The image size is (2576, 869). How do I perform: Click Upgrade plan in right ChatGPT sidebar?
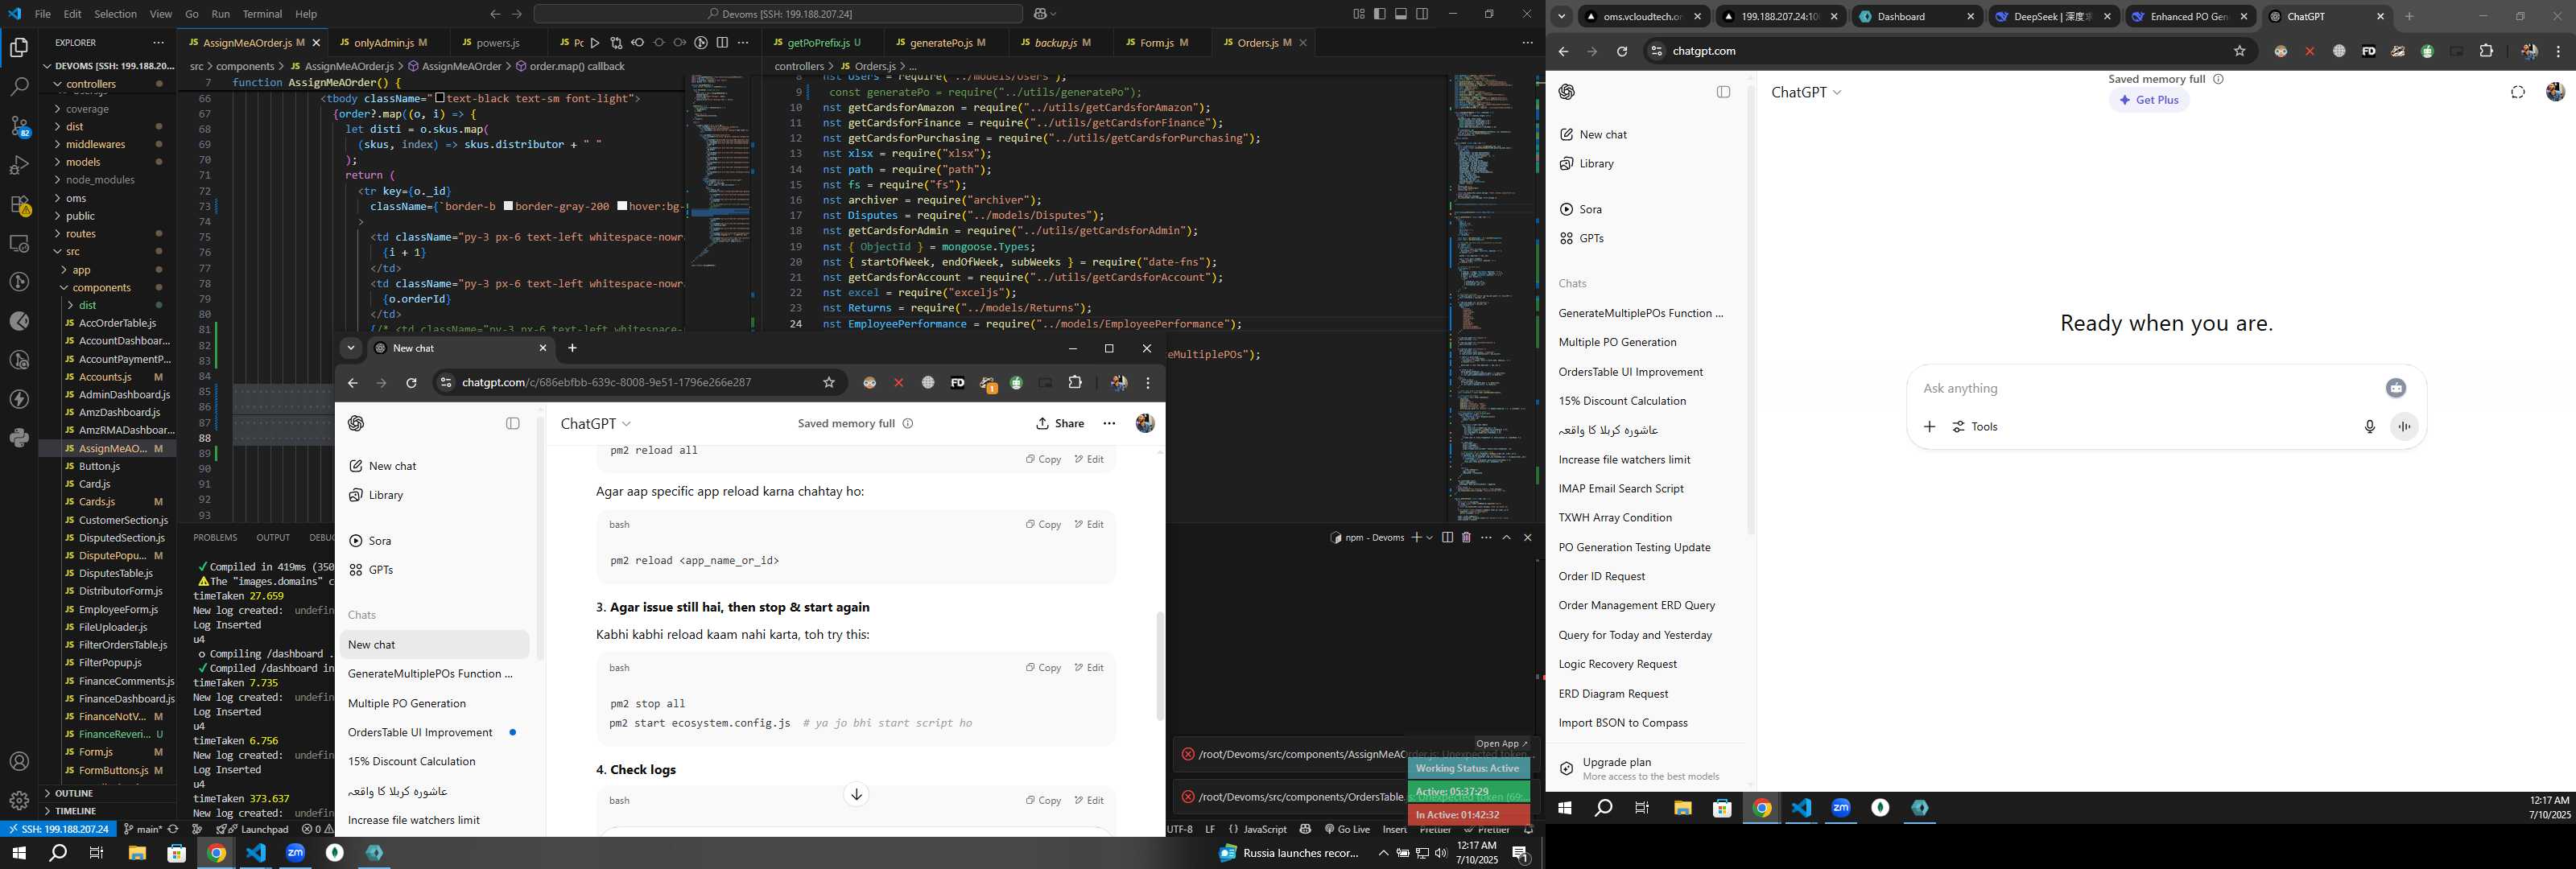[x=1650, y=768]
